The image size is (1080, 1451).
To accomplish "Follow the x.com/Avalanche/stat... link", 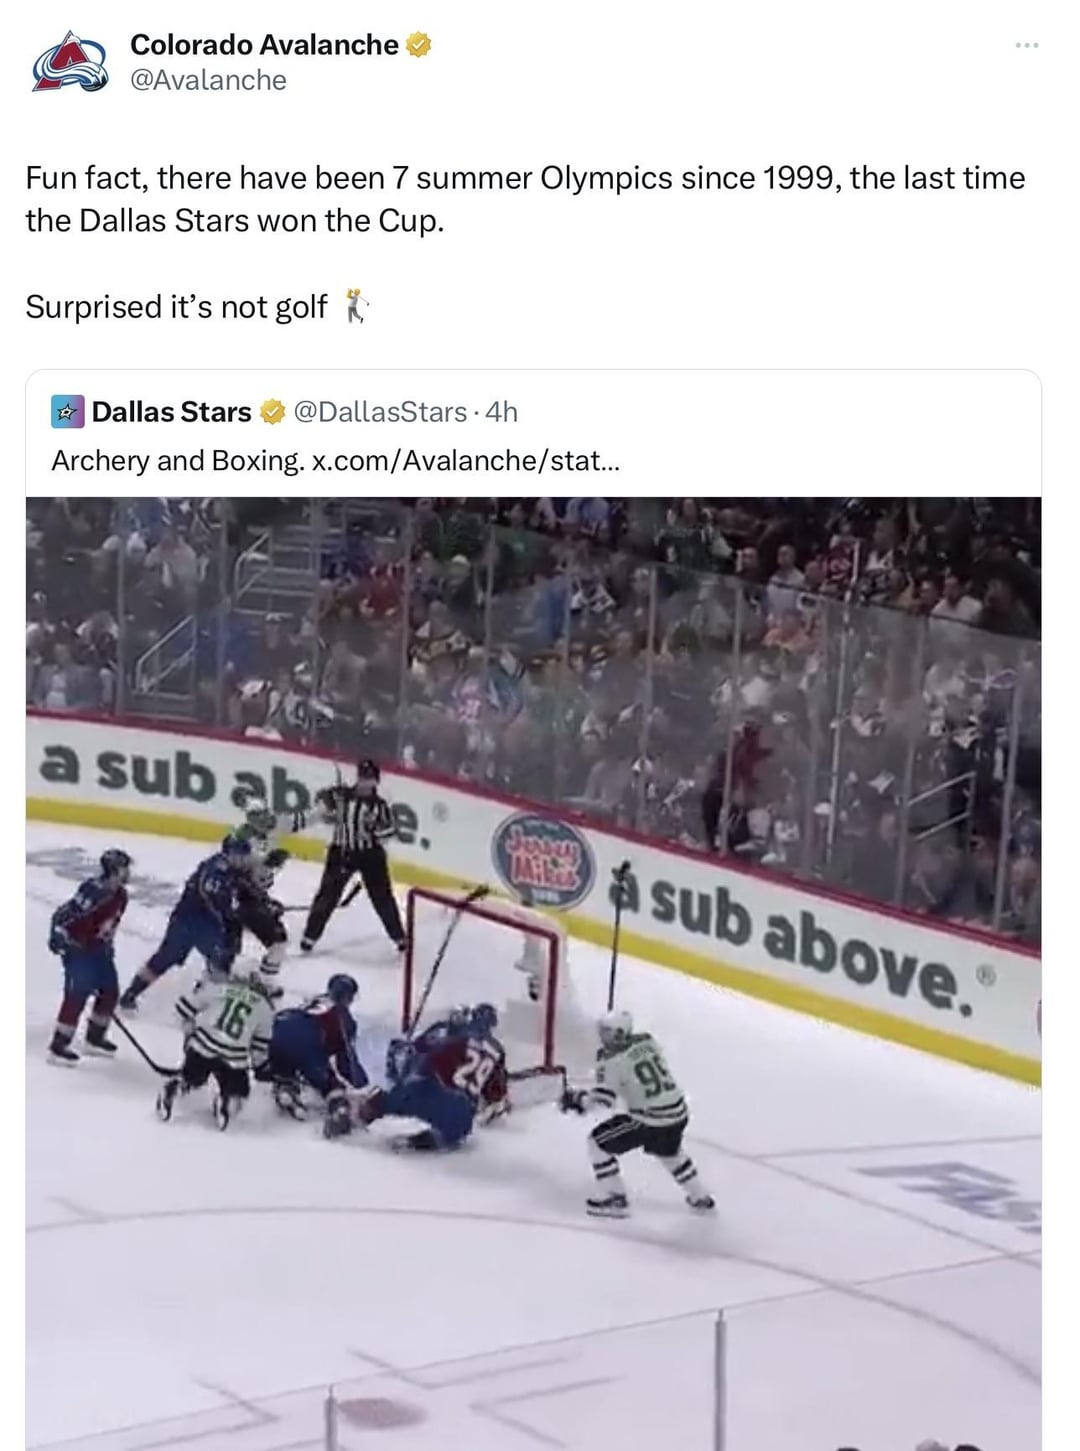I will click(466, 460).
